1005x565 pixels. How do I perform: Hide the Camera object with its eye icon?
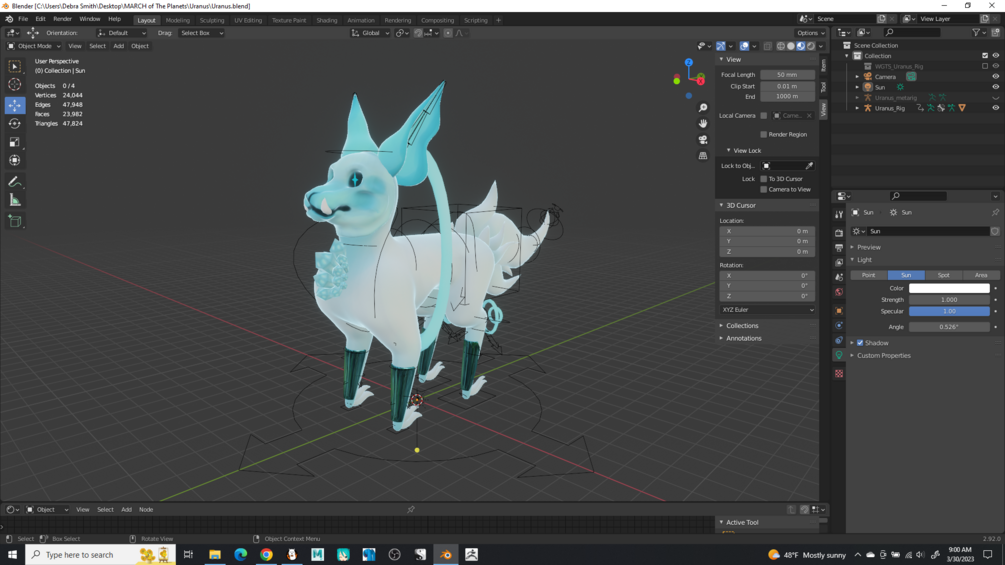995,77
